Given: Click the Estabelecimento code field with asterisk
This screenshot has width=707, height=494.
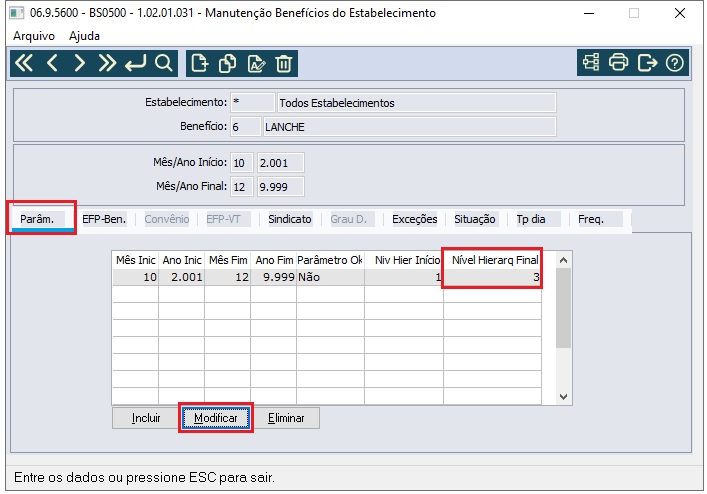Looking at the screenshot, I should pos(252,103).
